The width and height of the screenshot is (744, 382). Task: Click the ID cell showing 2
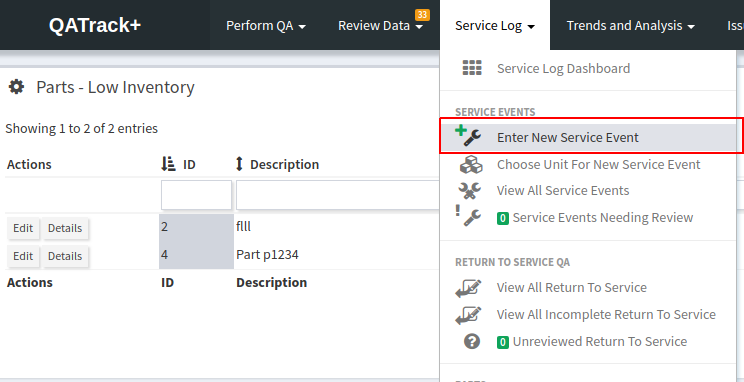pos(196,227)
